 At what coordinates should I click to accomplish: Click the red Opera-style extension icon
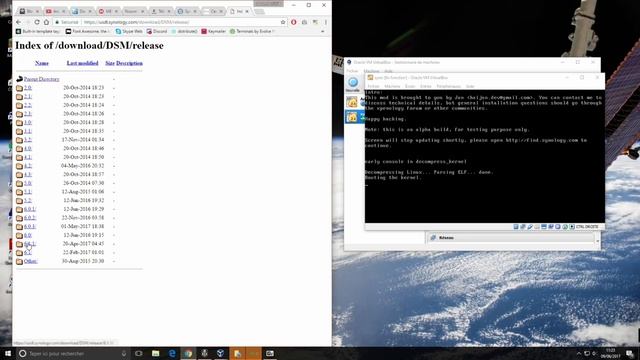293,22
